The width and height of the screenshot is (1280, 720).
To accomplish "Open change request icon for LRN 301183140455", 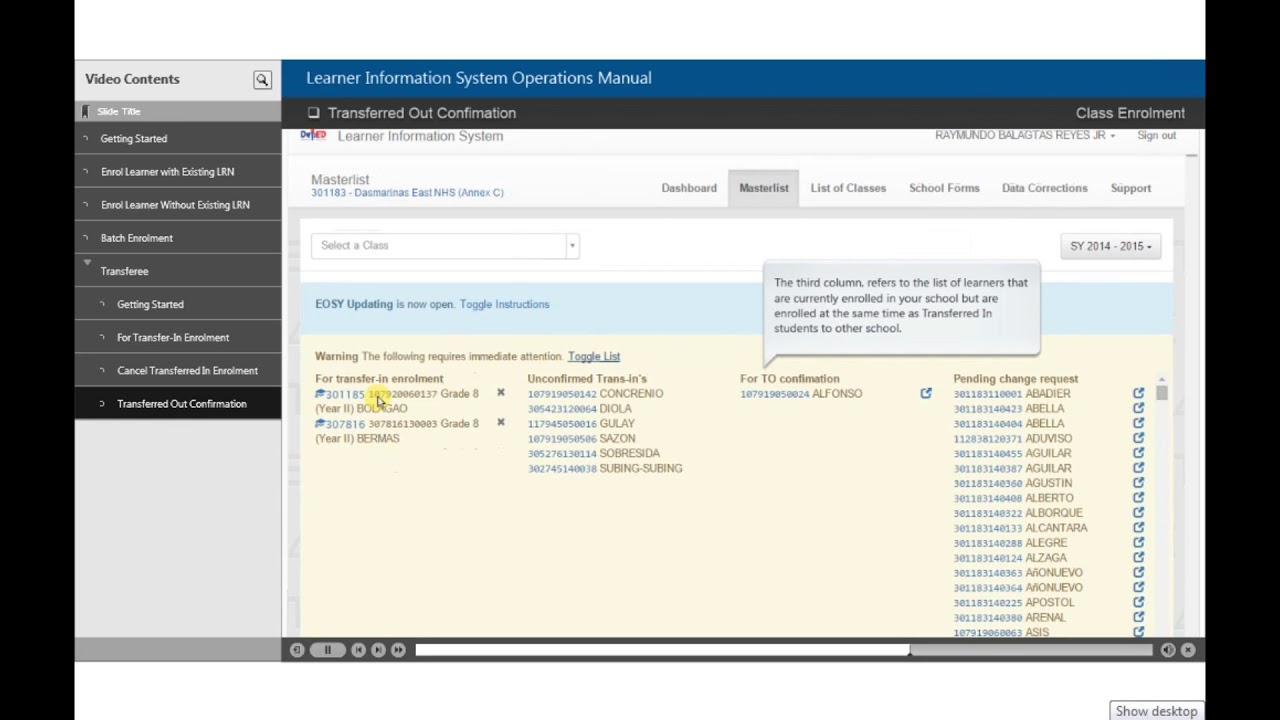I will coord(1138,454).
